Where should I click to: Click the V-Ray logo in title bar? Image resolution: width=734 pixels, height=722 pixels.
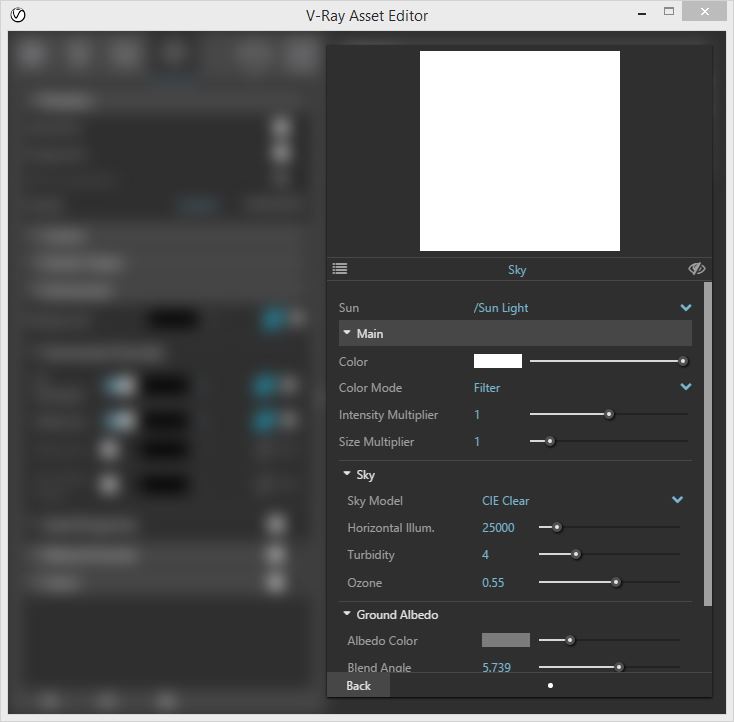18,15
